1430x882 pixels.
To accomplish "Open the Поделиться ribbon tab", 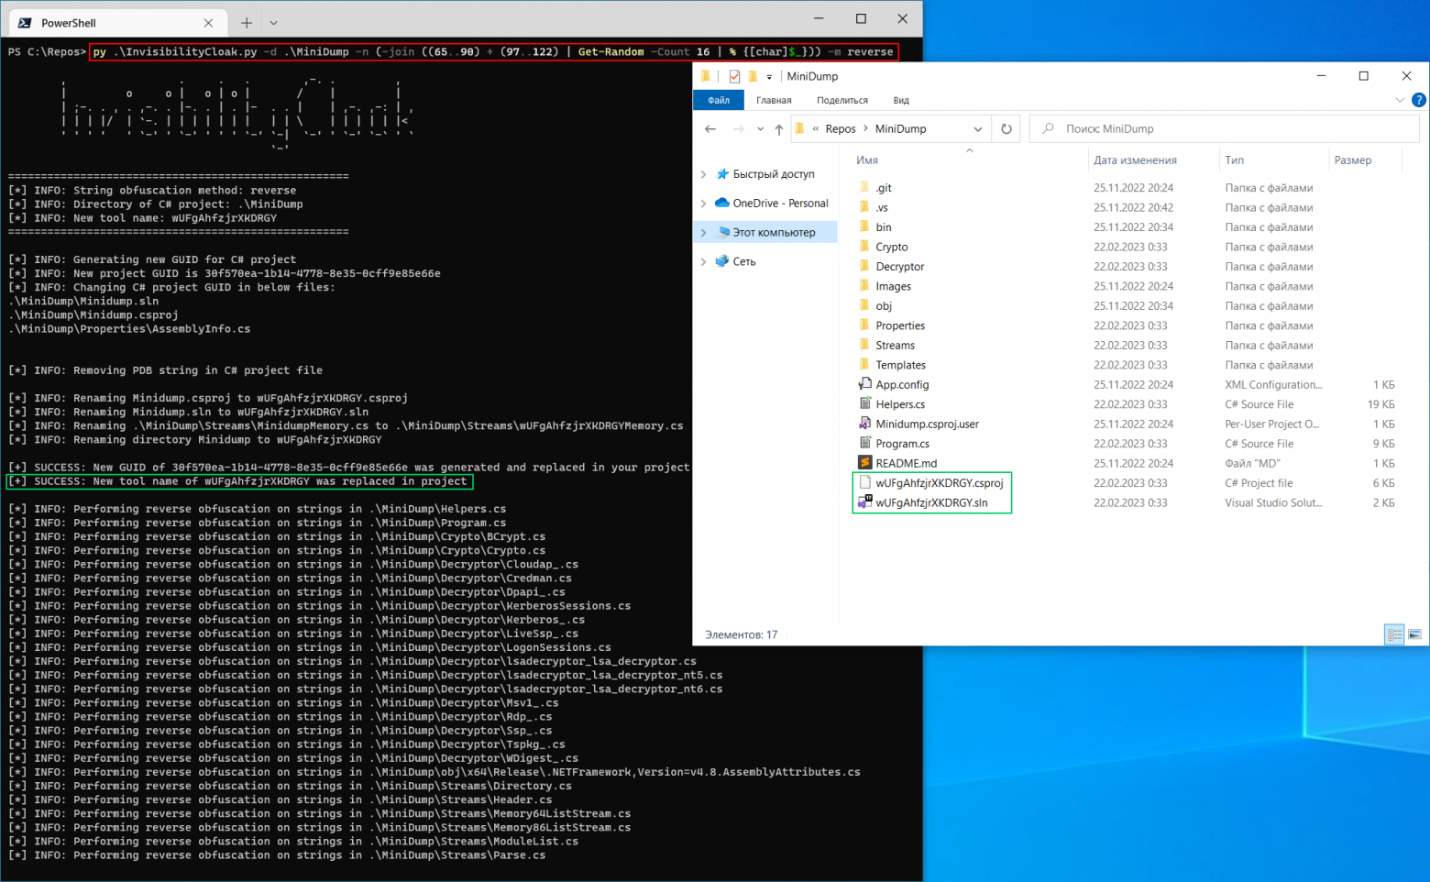I will click(x=842, y=100).
